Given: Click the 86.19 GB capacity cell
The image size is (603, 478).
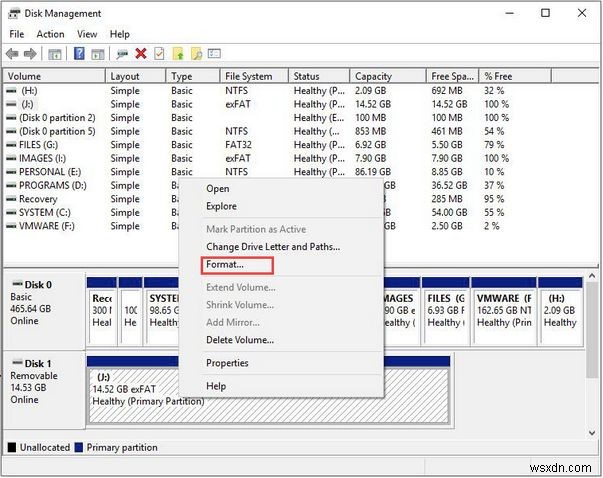Looking at the screenshot, I should tap(373, 172).
